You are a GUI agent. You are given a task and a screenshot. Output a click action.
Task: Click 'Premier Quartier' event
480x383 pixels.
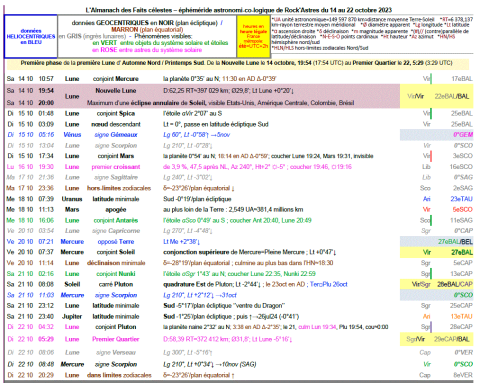point(116,339)
